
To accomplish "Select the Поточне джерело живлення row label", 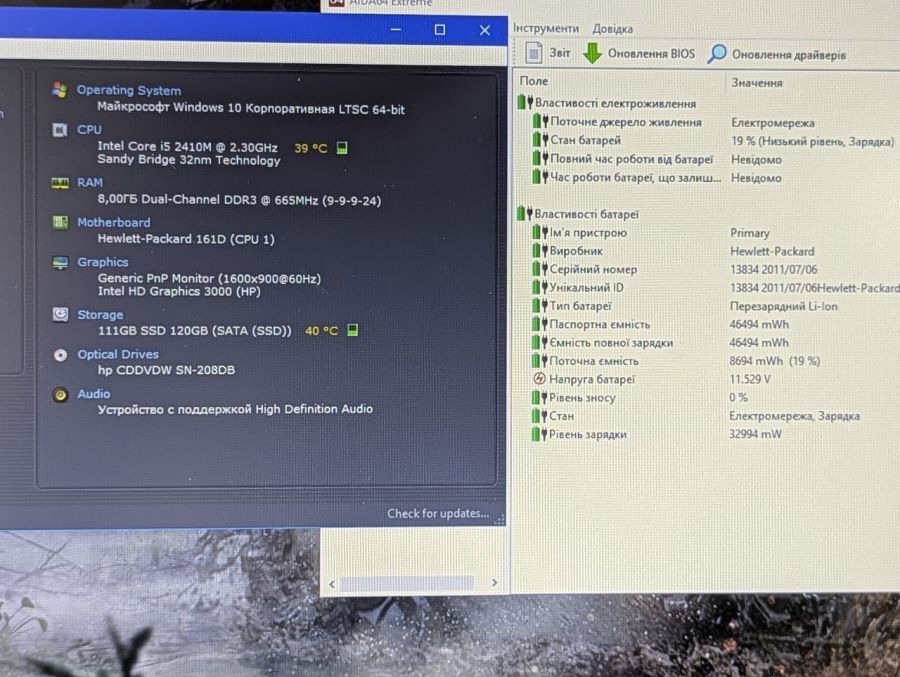I will tap(626, 122).
